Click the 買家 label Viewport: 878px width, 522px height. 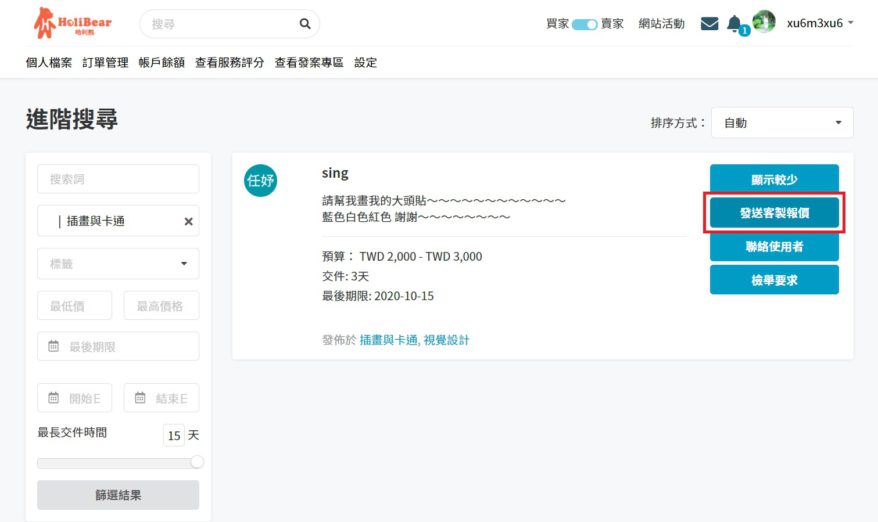[557, 24]
